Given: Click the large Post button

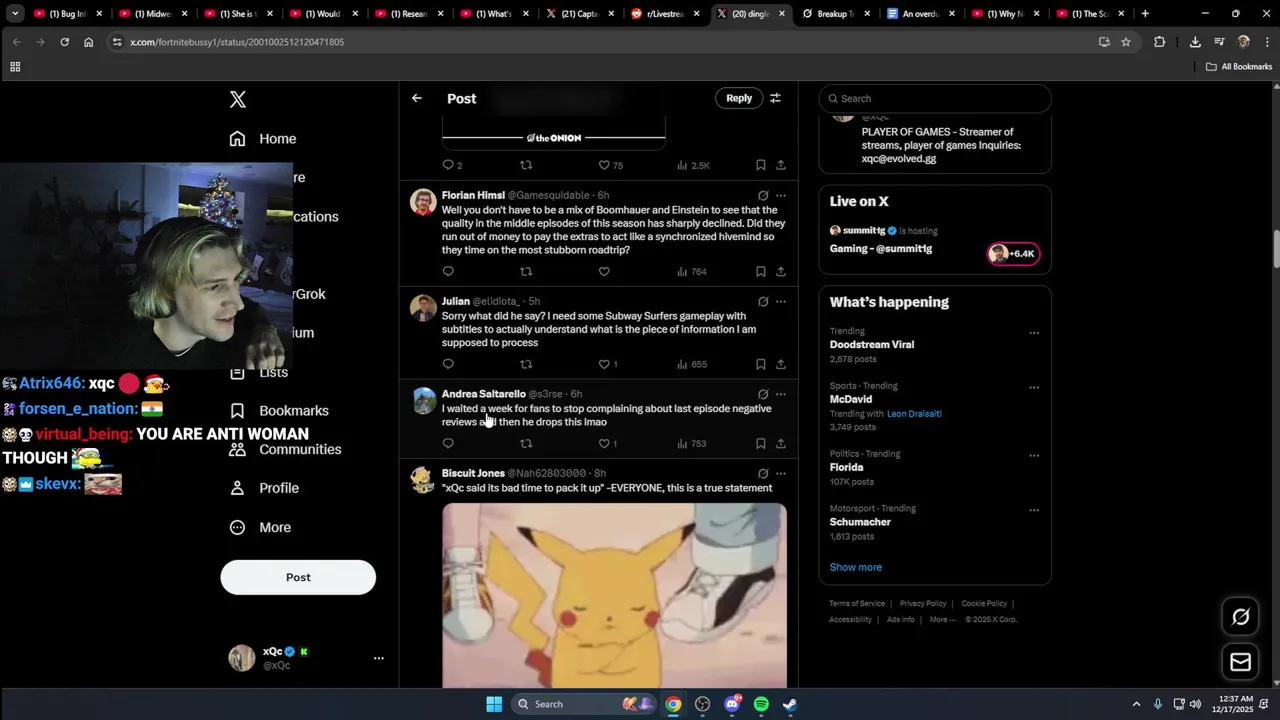Looking at the screenshot, I should coord(298,577).
